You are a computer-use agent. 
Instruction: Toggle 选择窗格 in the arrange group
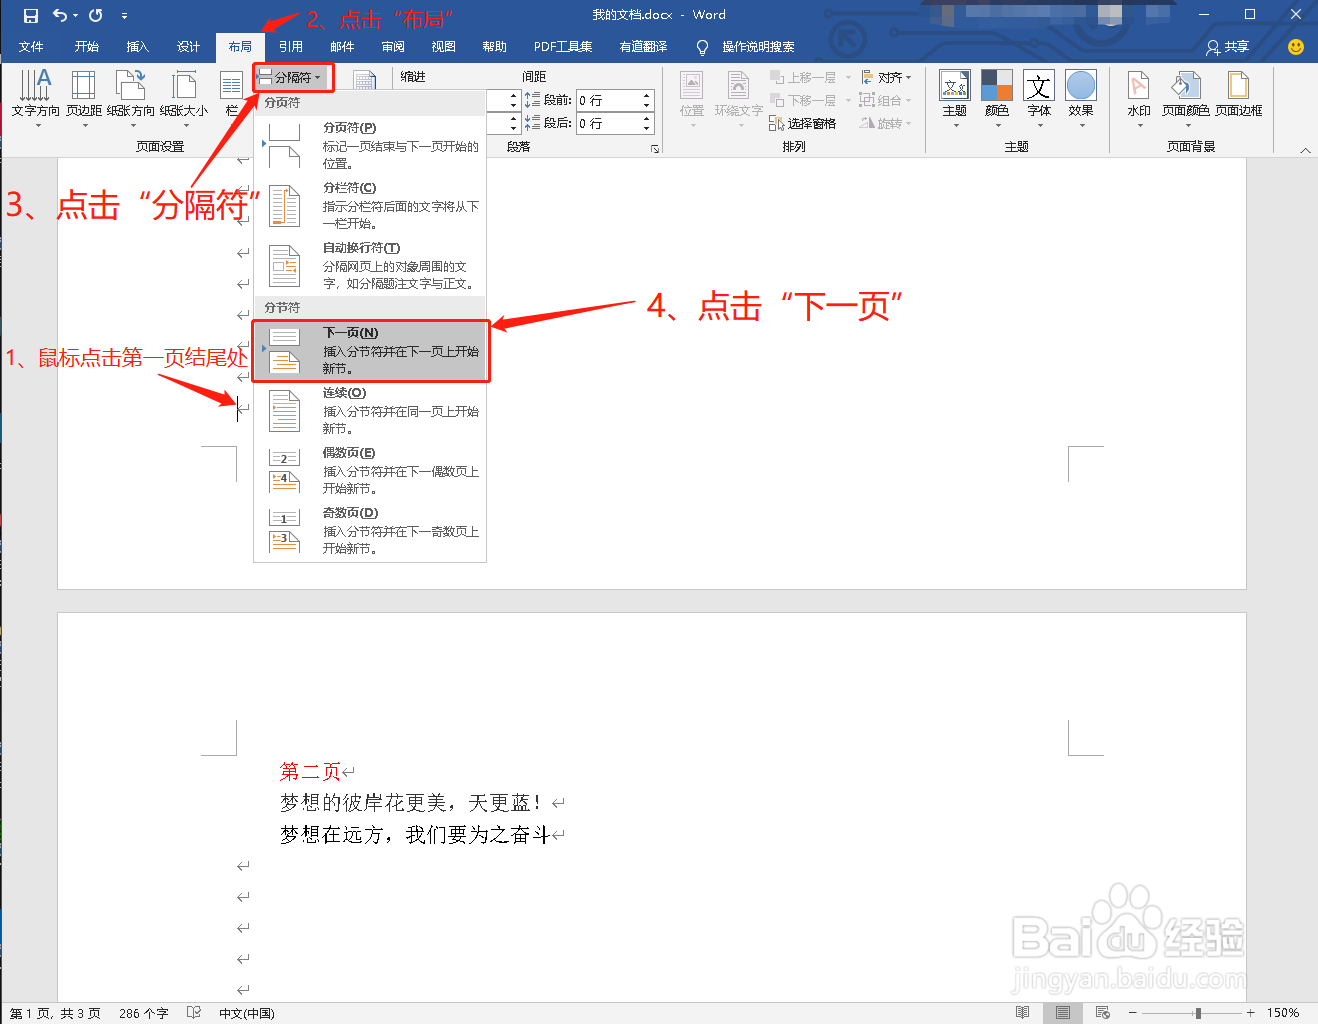pyautogui.click(x=802, y=123)
